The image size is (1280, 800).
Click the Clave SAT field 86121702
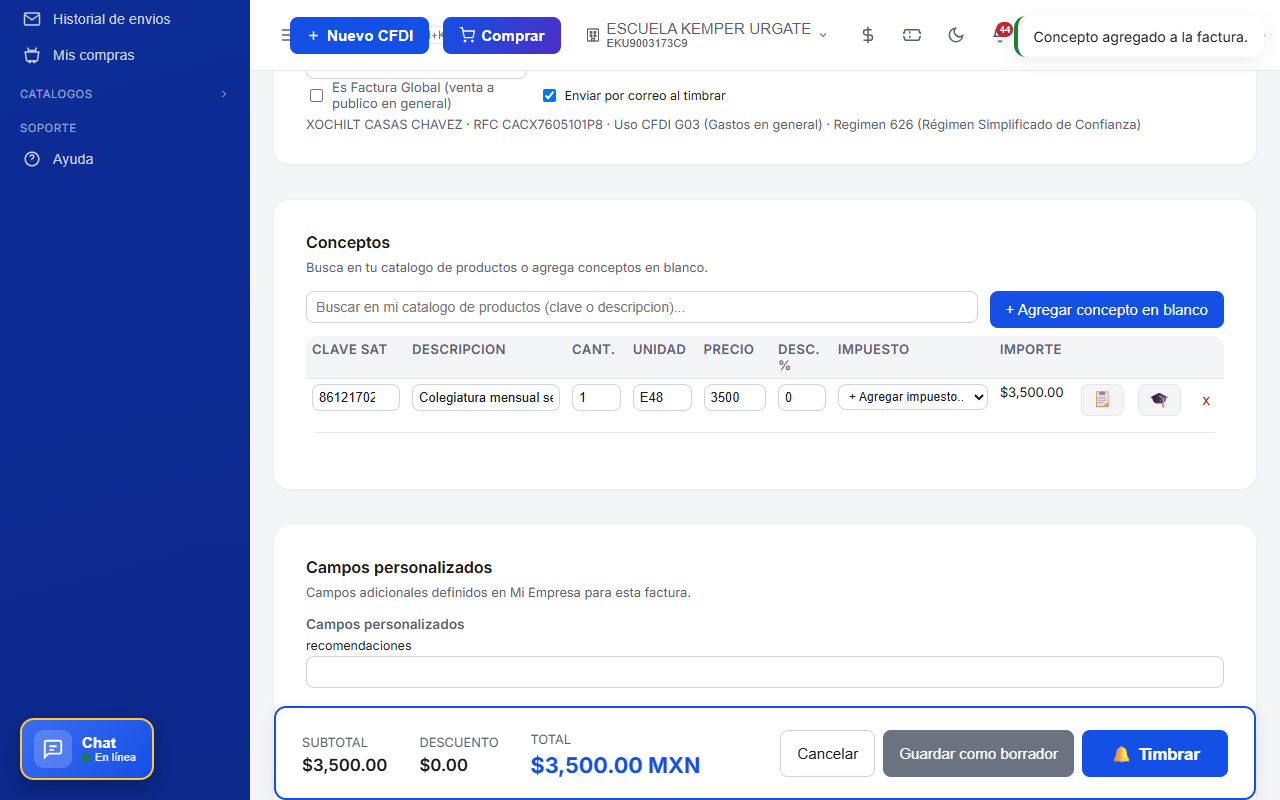(356, 397)
